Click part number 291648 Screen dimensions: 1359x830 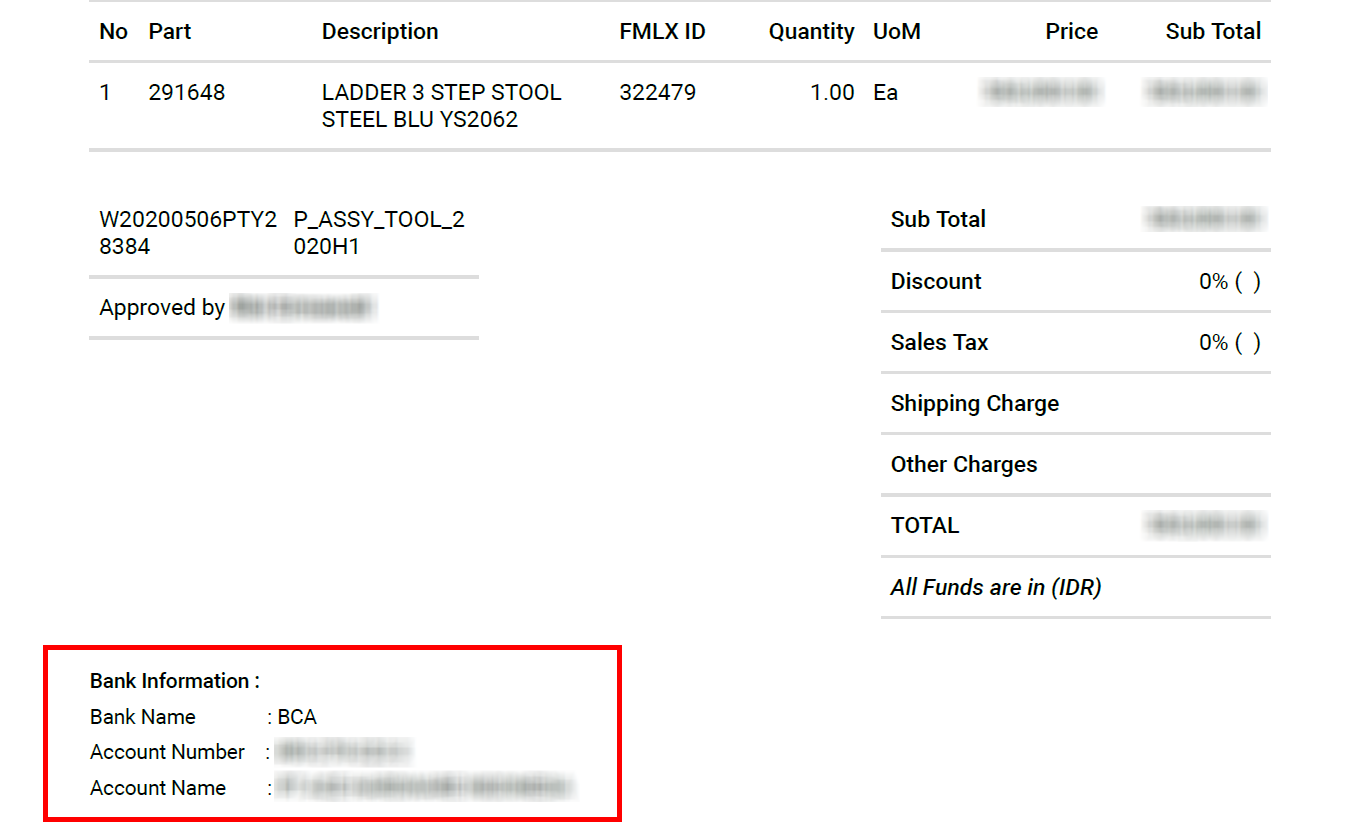tap(187, 93)
